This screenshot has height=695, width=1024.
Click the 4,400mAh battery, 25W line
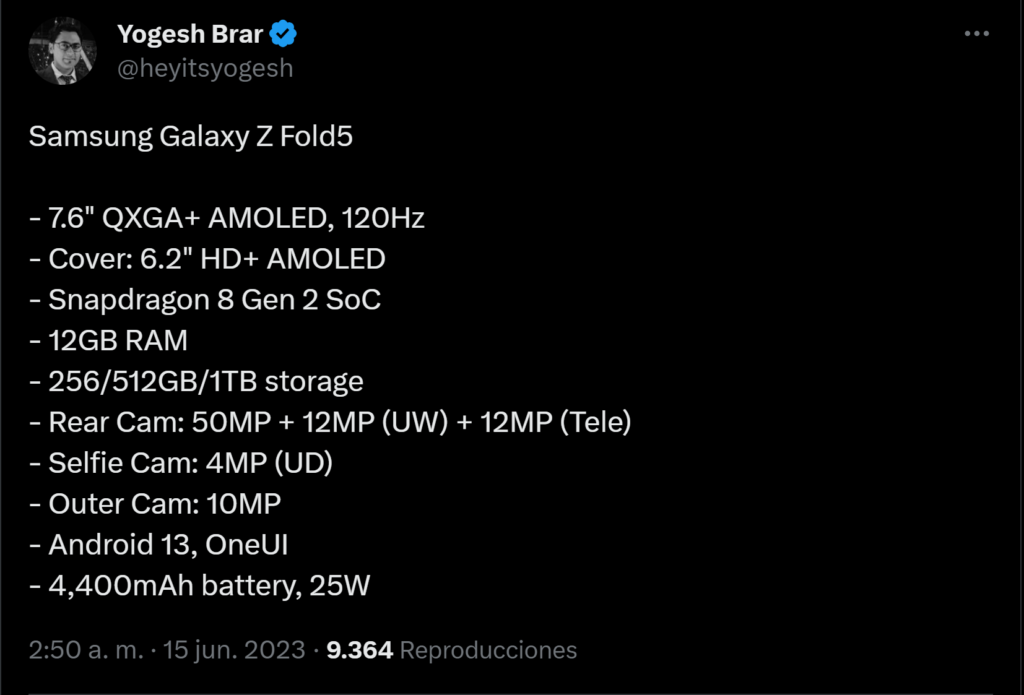click(x=200, y=585)
